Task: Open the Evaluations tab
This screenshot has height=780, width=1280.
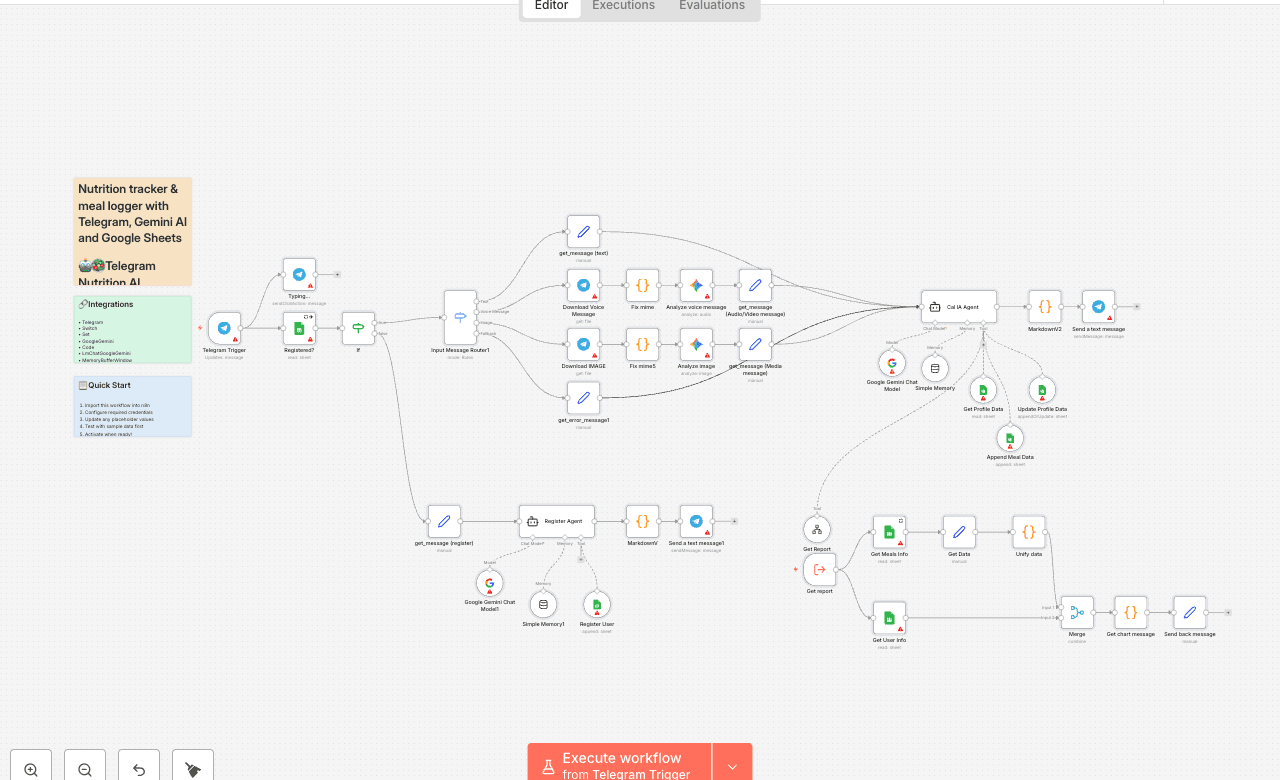Action: tap(711, 6)
